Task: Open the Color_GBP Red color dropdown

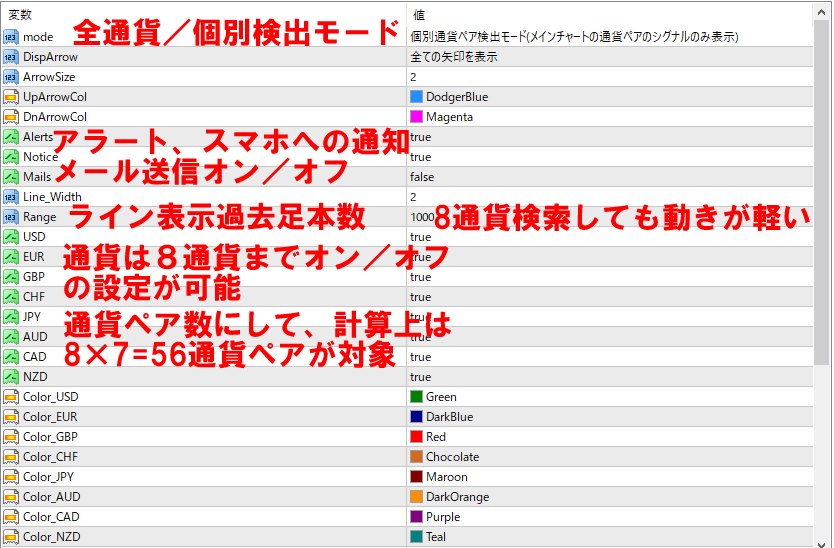Action: [x=610, y=437]
